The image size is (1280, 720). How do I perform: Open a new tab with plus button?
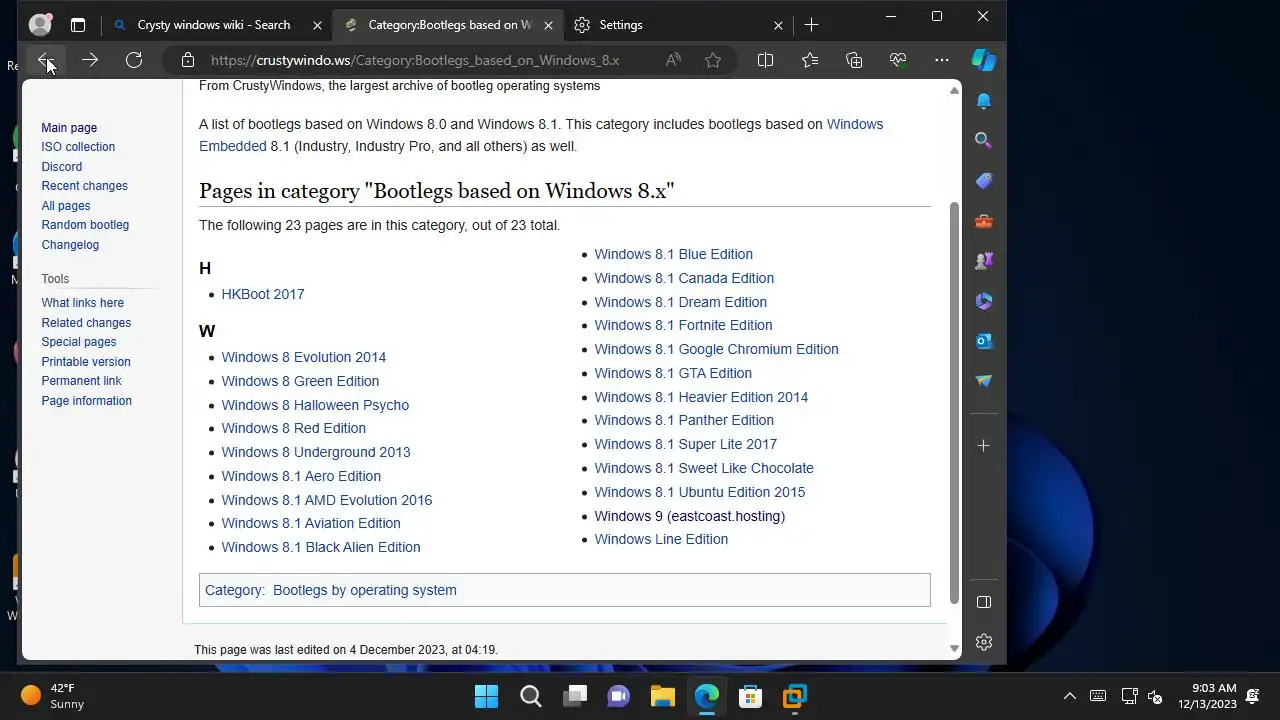pos(812,24)
